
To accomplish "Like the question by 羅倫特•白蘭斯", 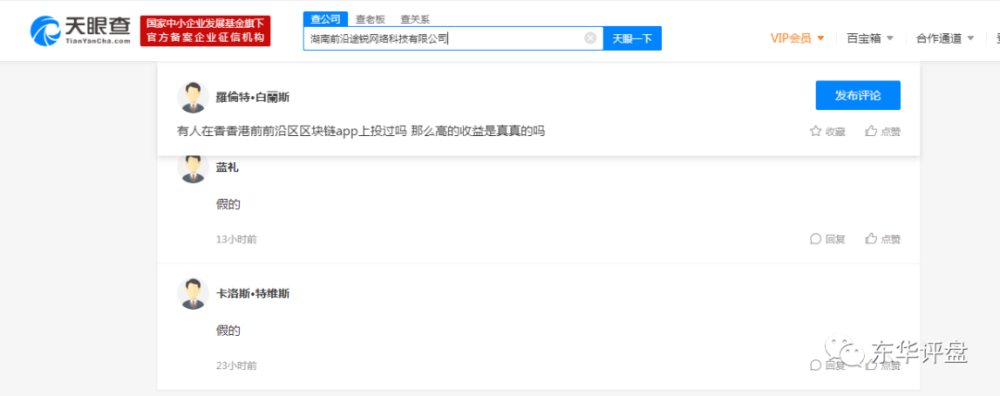I will tap(883, 131).
